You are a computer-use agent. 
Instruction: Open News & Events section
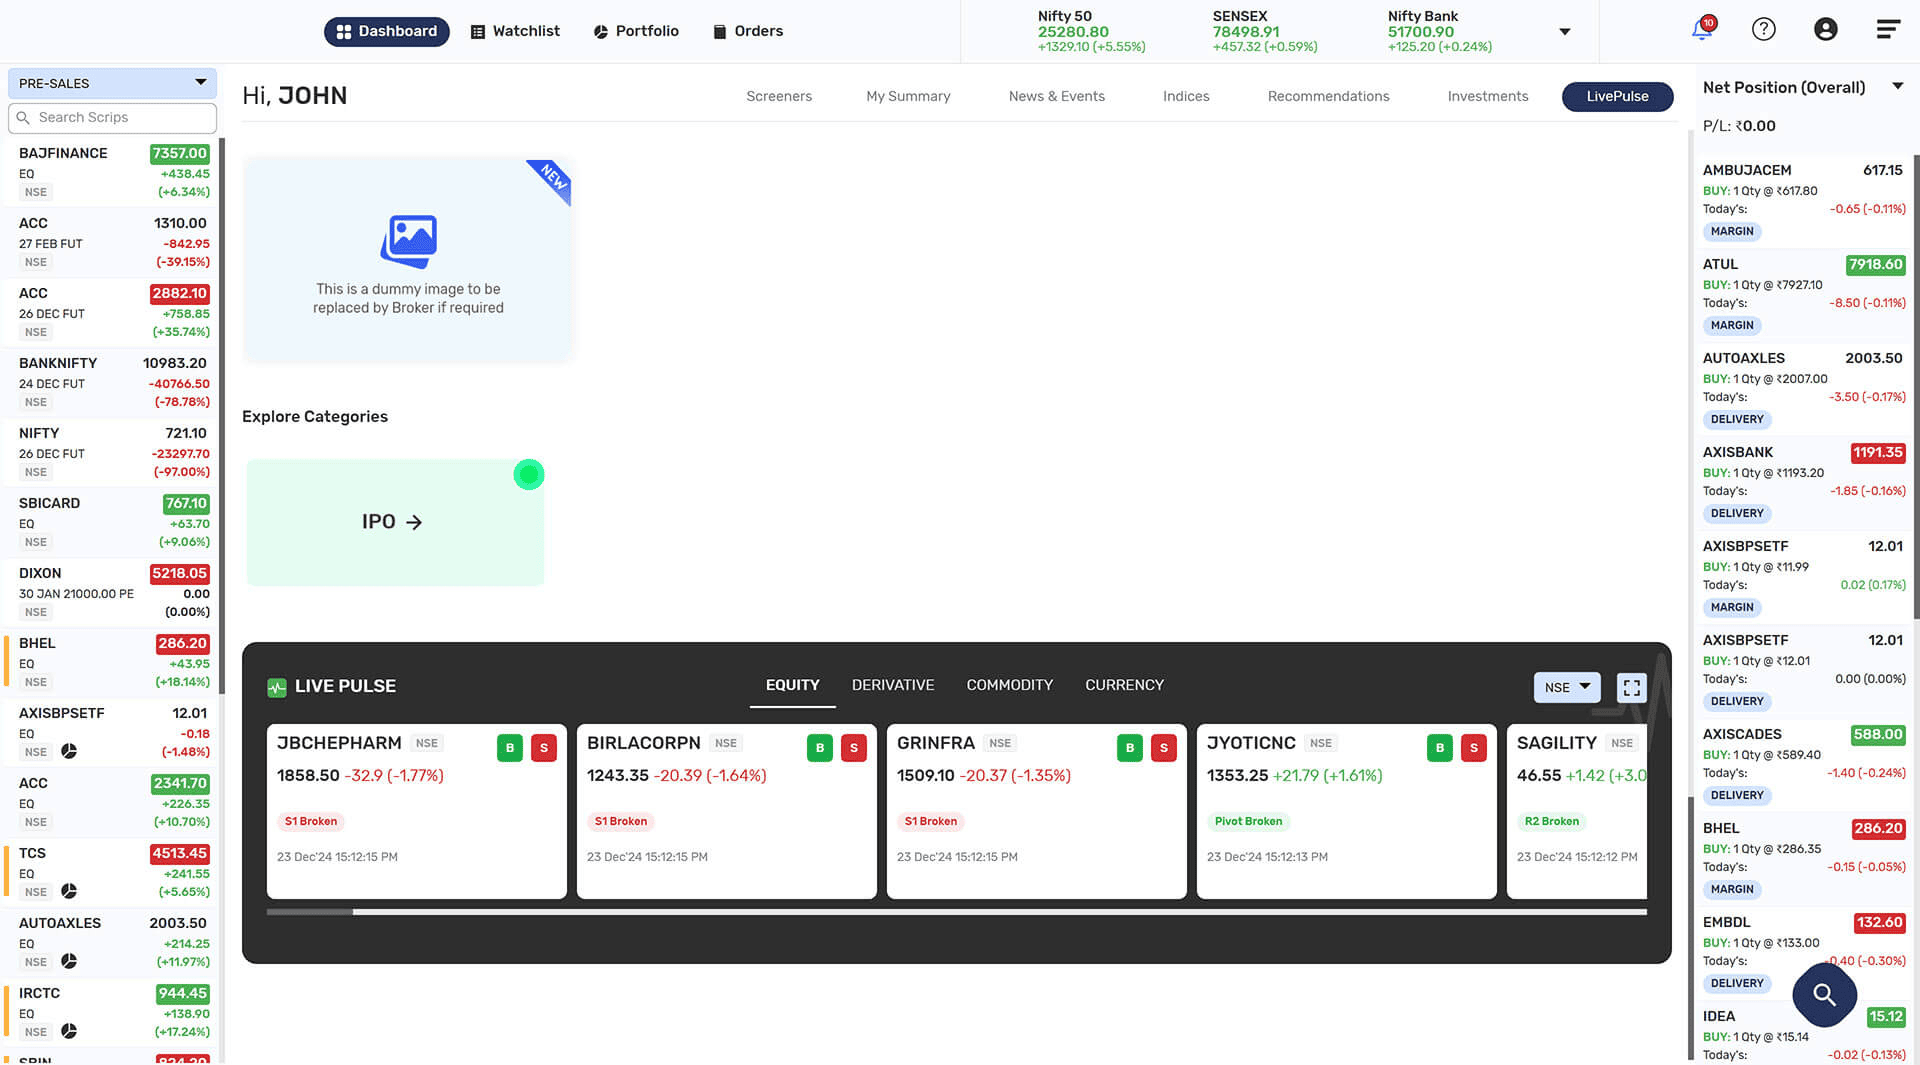(x=1057, y=96)
